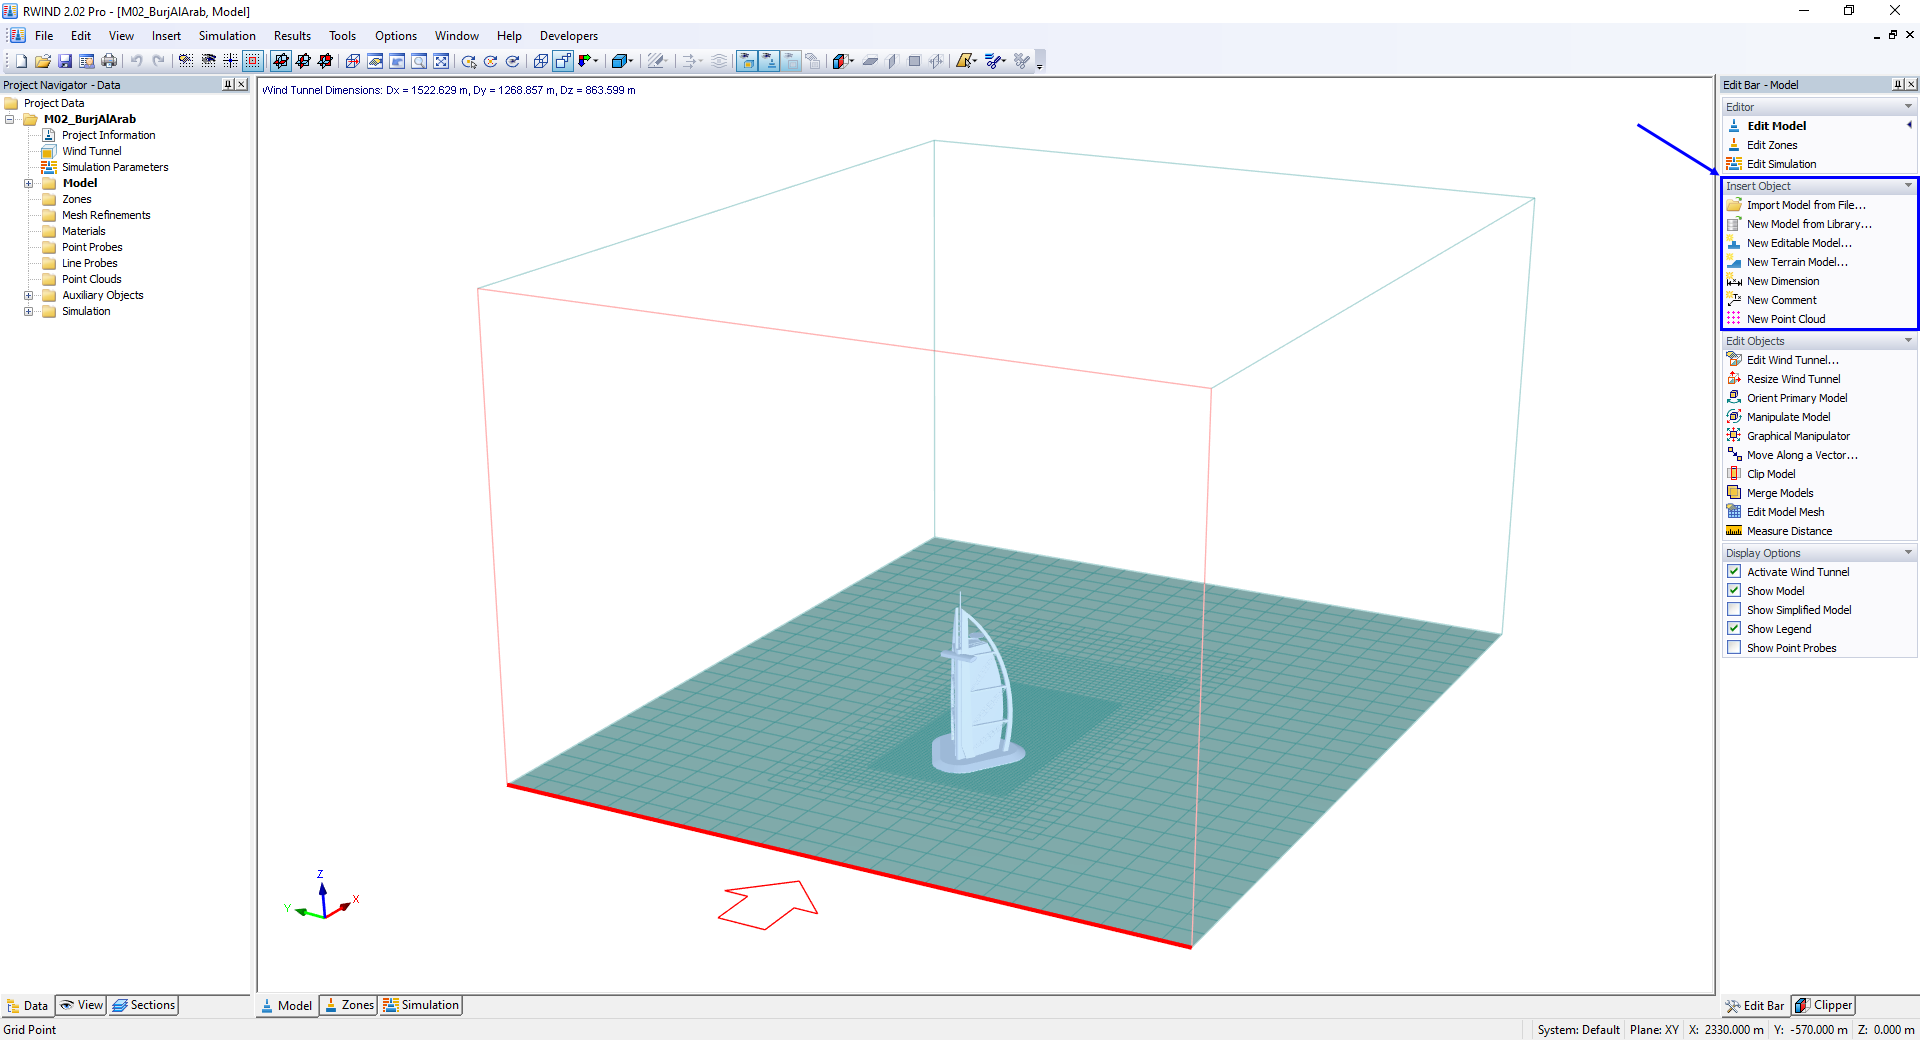Toggle the Show Legend checkbox

tap(1734, 629)
